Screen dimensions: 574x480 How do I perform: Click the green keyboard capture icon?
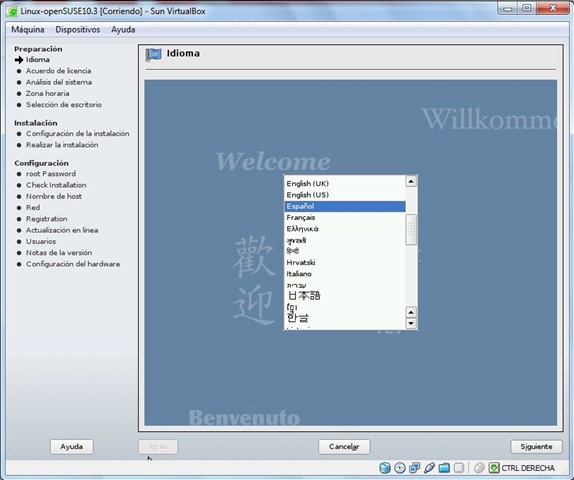click(494, 468)
